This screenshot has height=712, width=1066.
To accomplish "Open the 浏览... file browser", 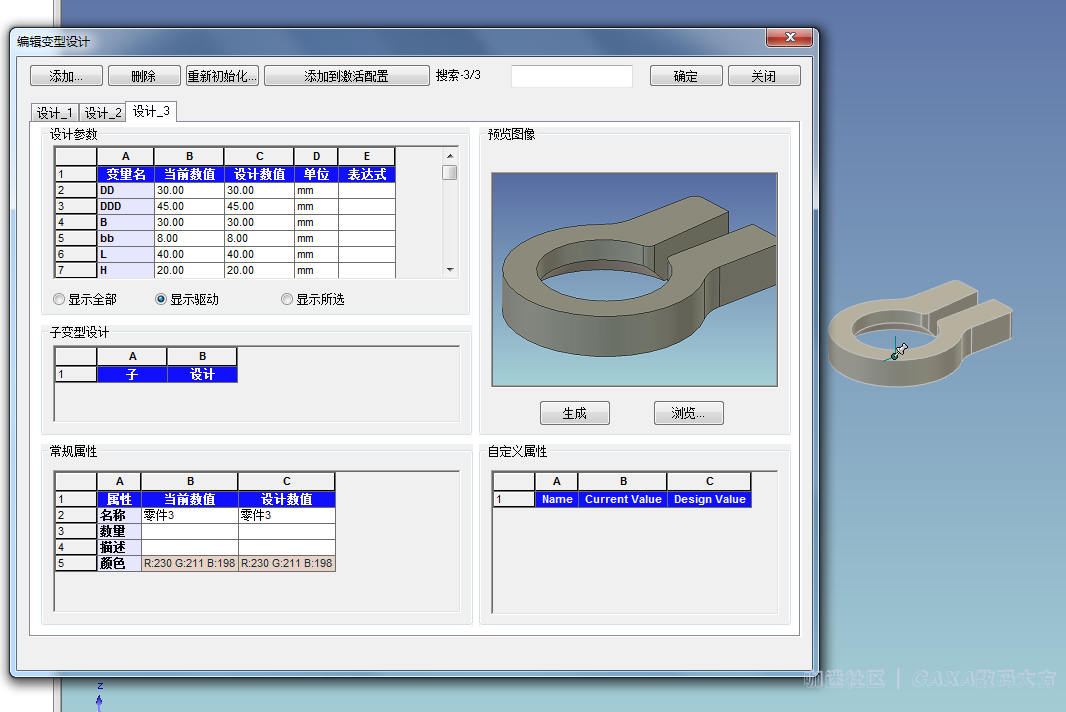I will coord(688,413).
